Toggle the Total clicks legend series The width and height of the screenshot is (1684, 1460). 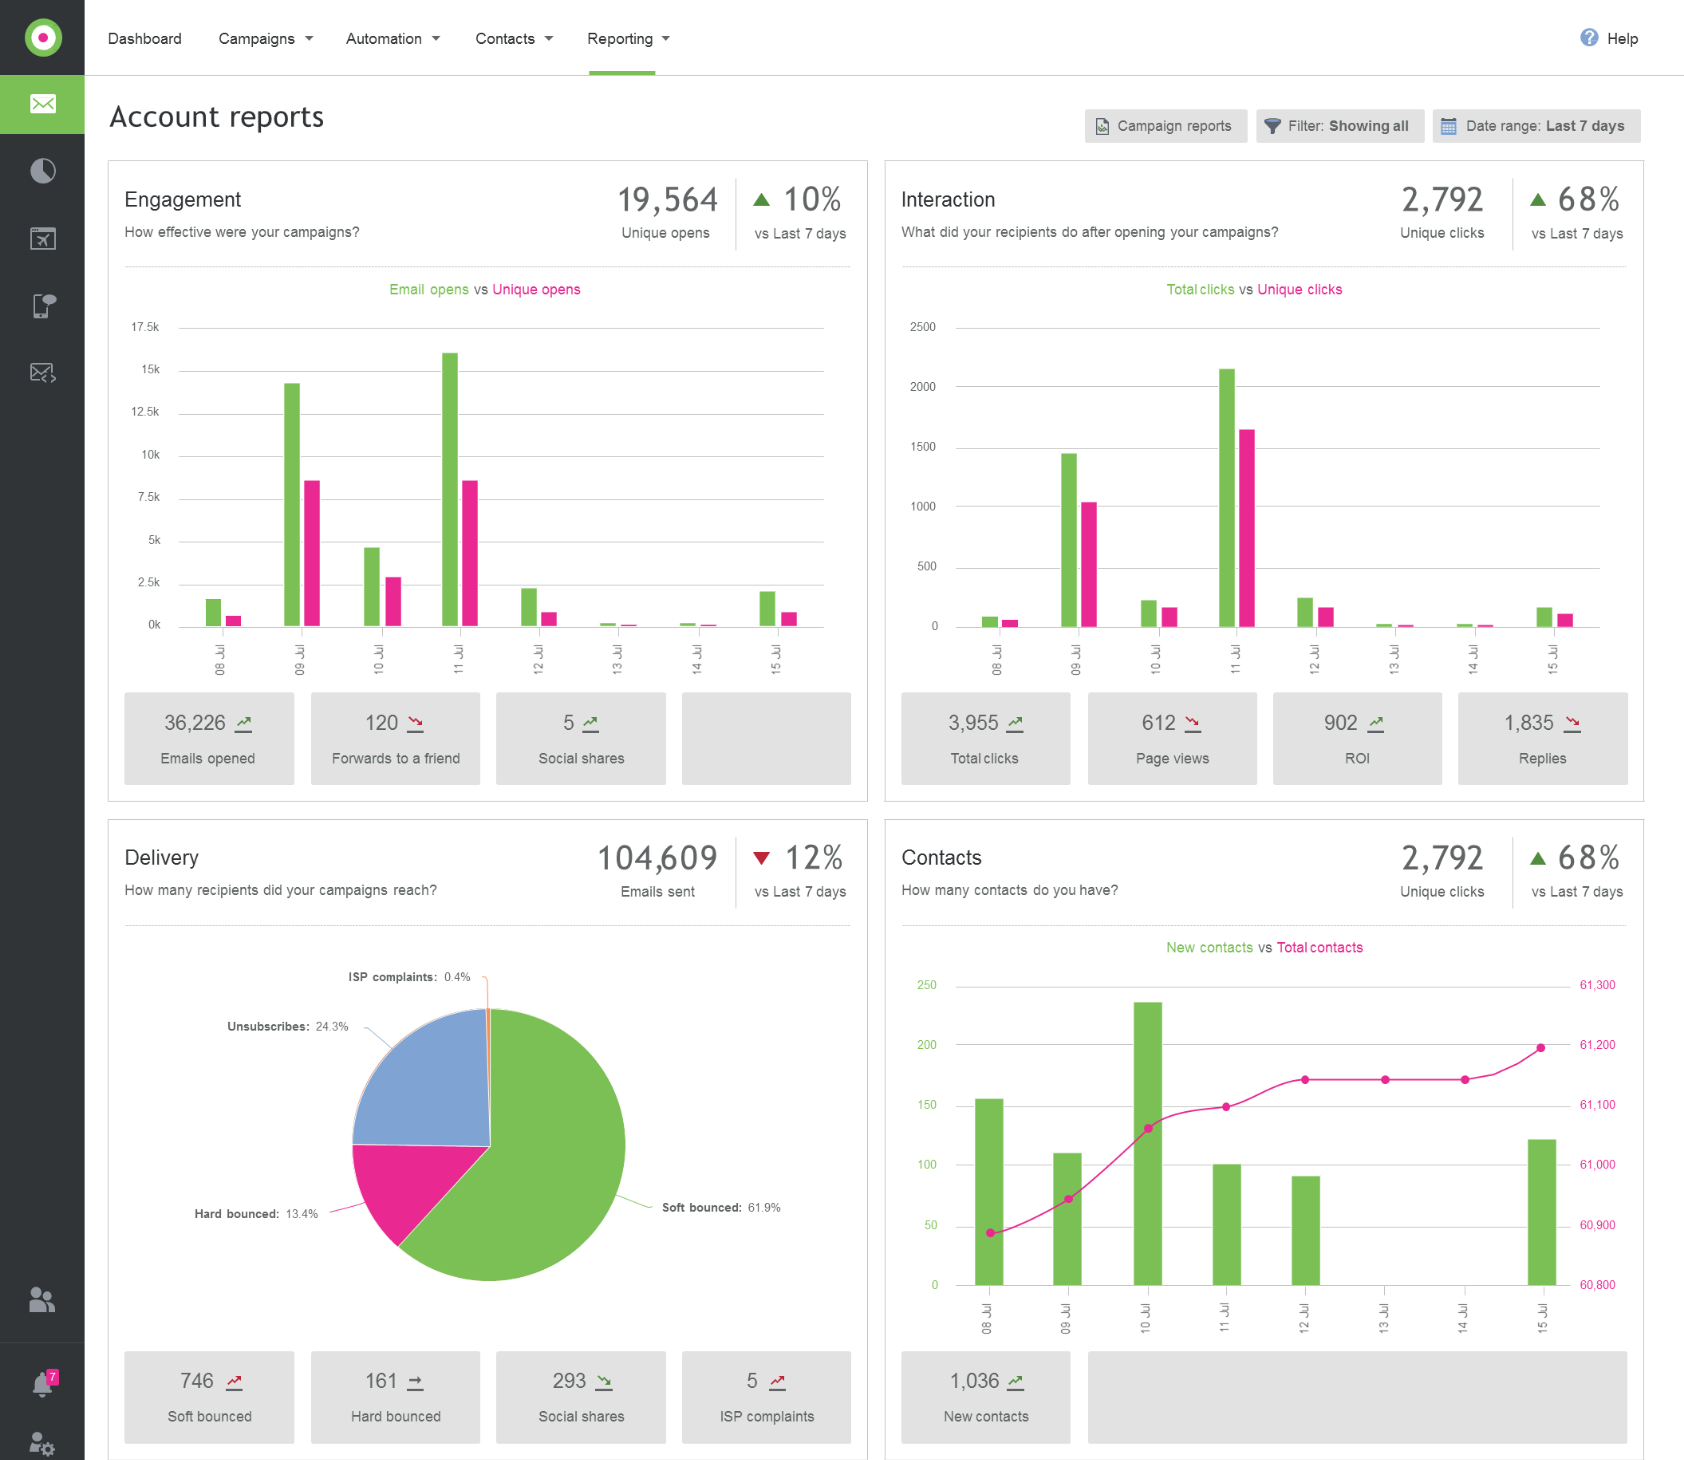coord(1200,289)
